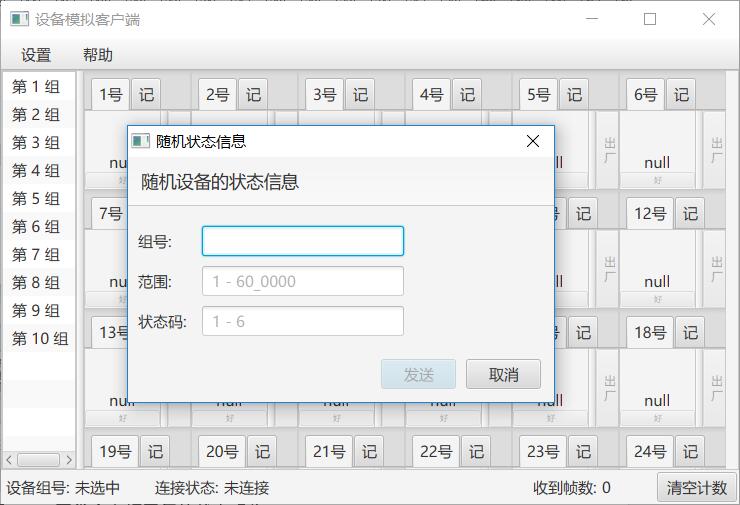Click the 记 button next to 22号
The width and height of the screenshot is (740, 505).
click(x=477, y=451)
